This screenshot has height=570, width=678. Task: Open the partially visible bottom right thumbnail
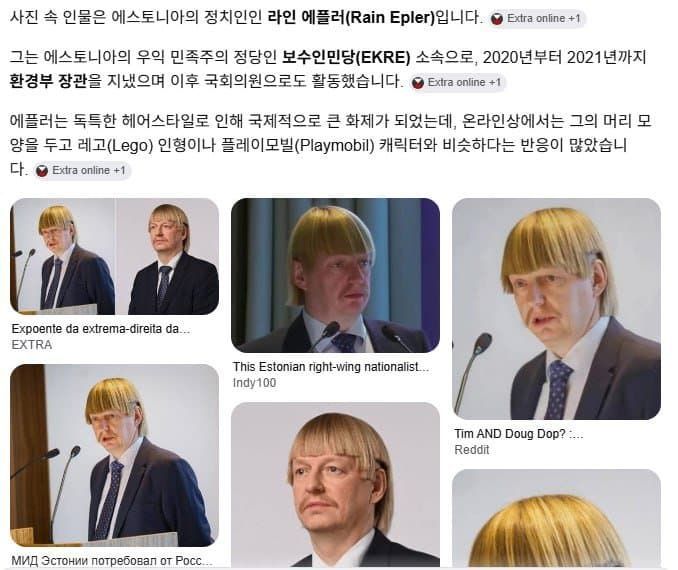(x=556, y=518)
